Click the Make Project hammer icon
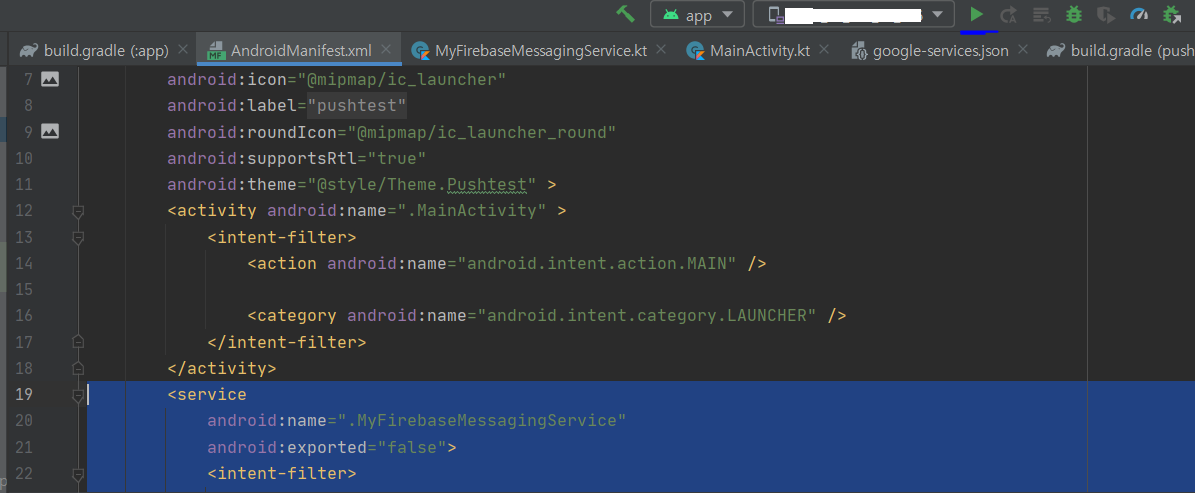Image resolution: width=1195 pixels, height=493 pixels. 626,14
